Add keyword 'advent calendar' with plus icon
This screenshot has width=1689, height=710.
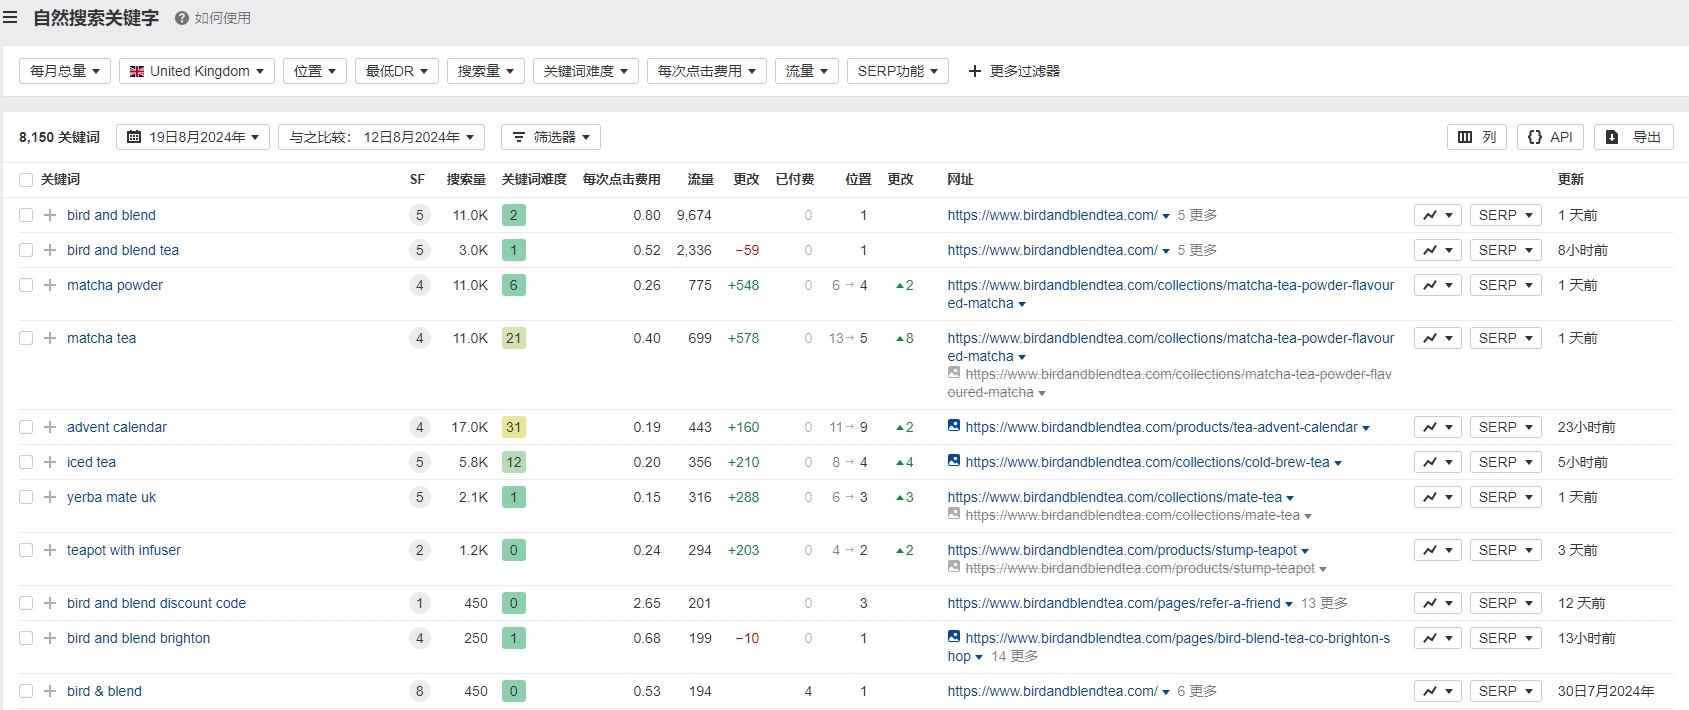50,427
